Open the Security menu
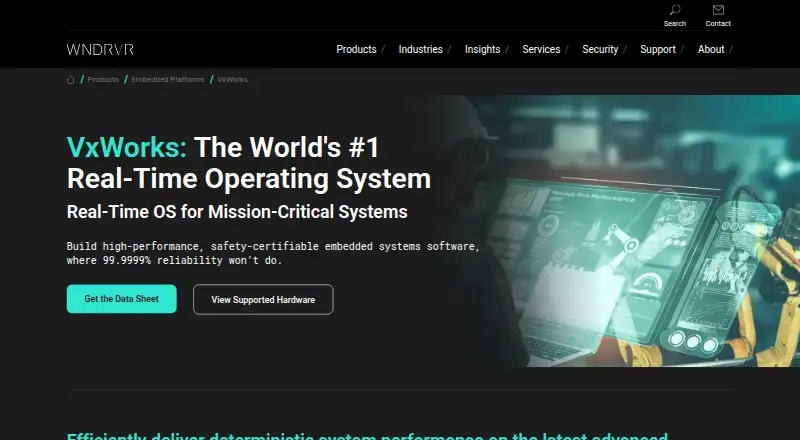 pos(600,50)
